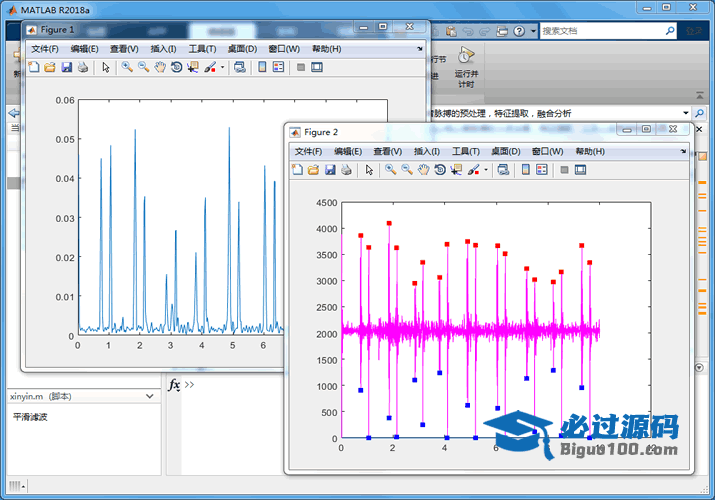Expand xinyin.m (脚本) details panel chevron
The height and width of the screenshot is (500, 715).
pyautogui.click(x=150, y=396)
